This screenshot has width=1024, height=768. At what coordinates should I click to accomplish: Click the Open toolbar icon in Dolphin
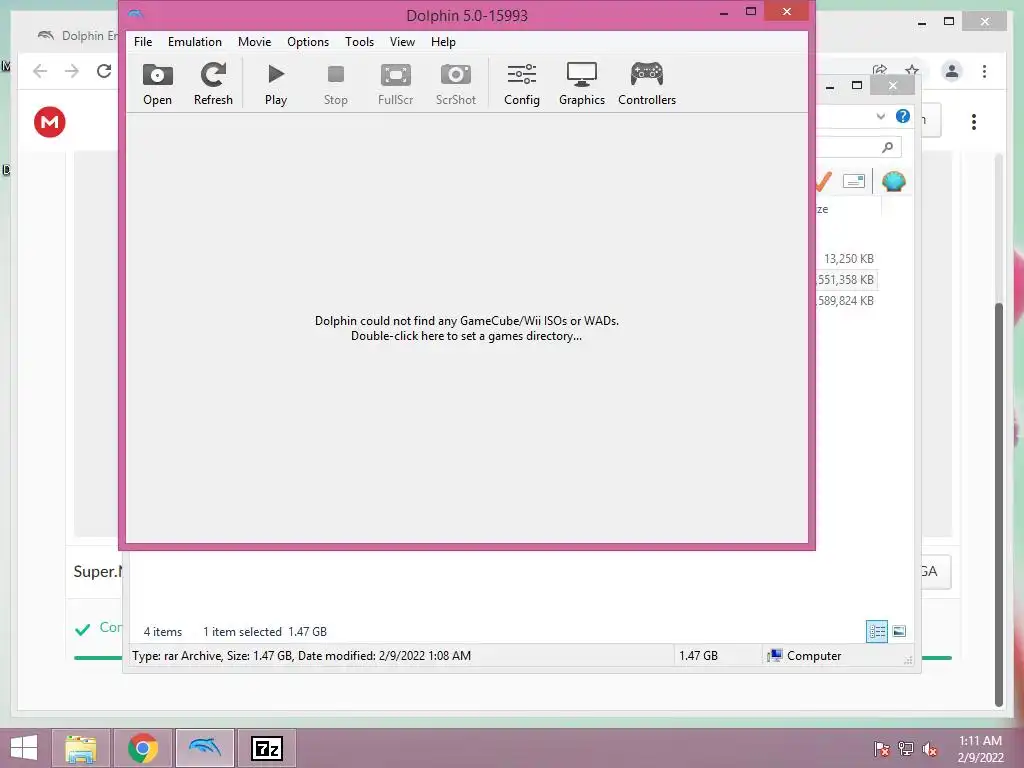(157, 84)
